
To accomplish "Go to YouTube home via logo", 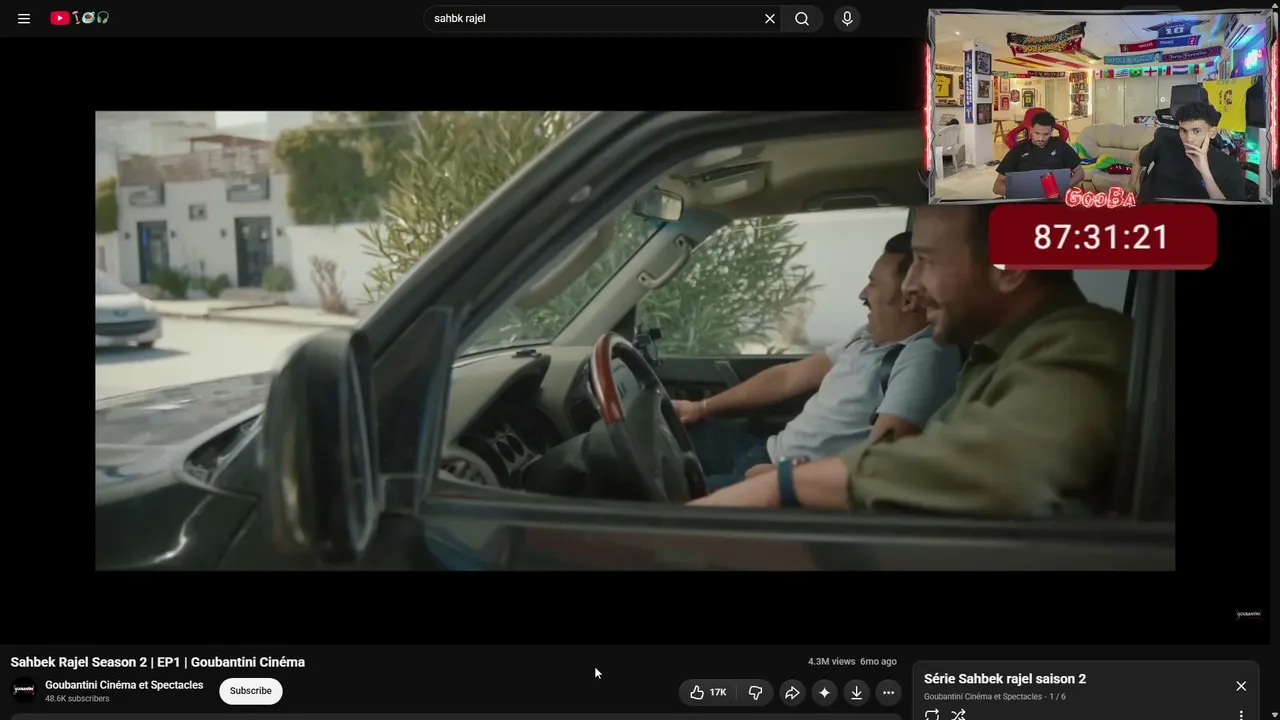I will coord(80,18).
